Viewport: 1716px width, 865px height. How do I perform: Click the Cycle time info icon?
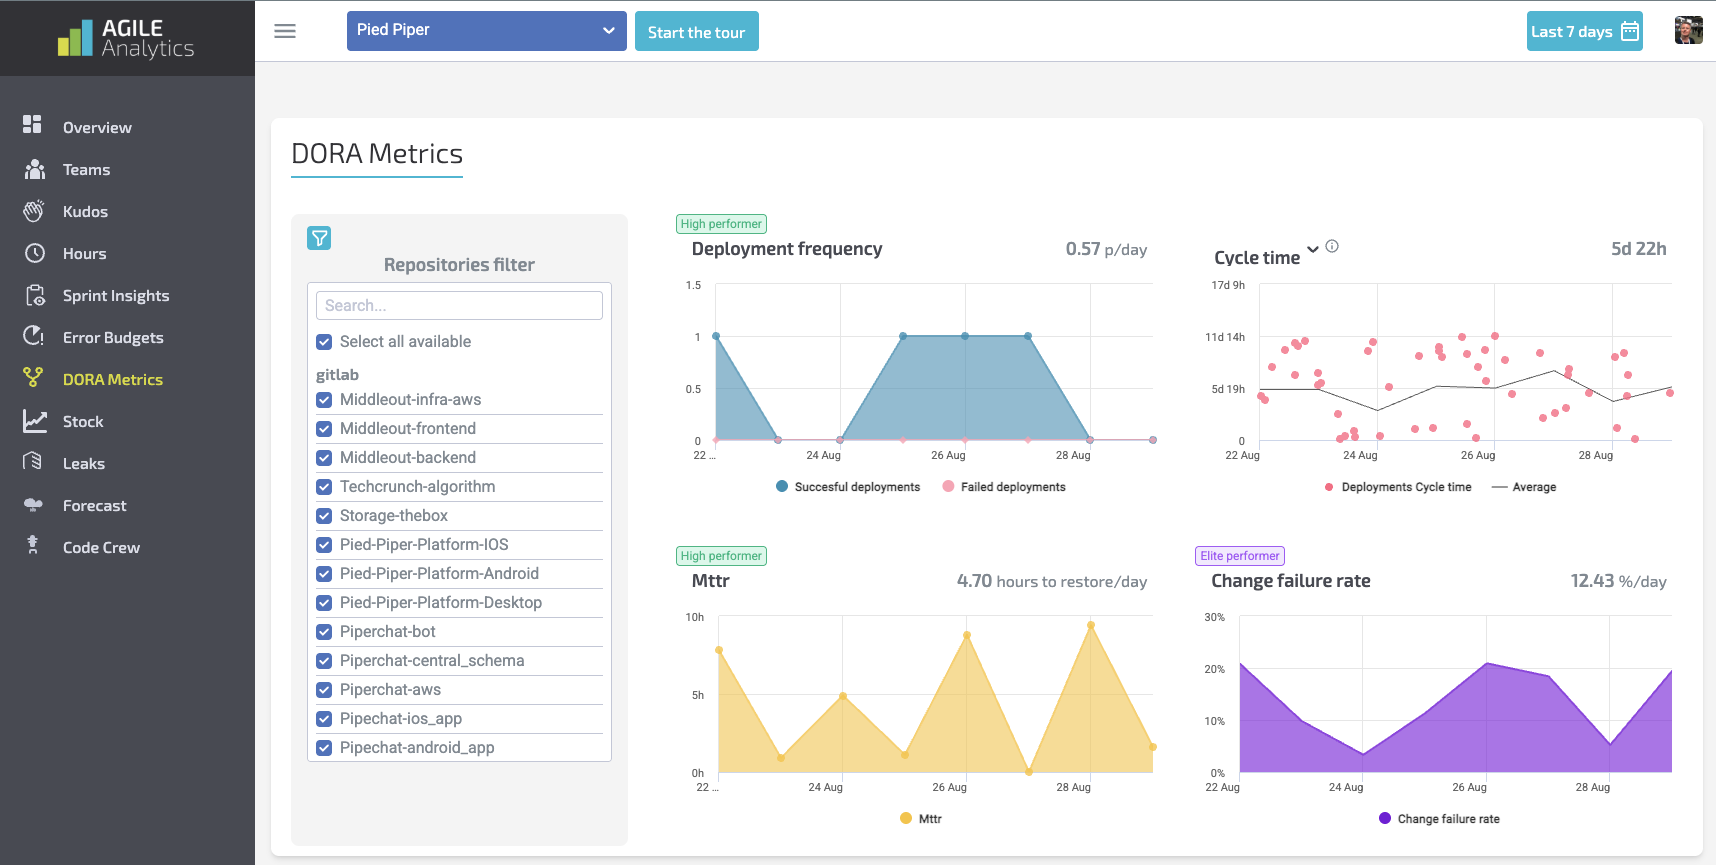[x=1332, y=246]
